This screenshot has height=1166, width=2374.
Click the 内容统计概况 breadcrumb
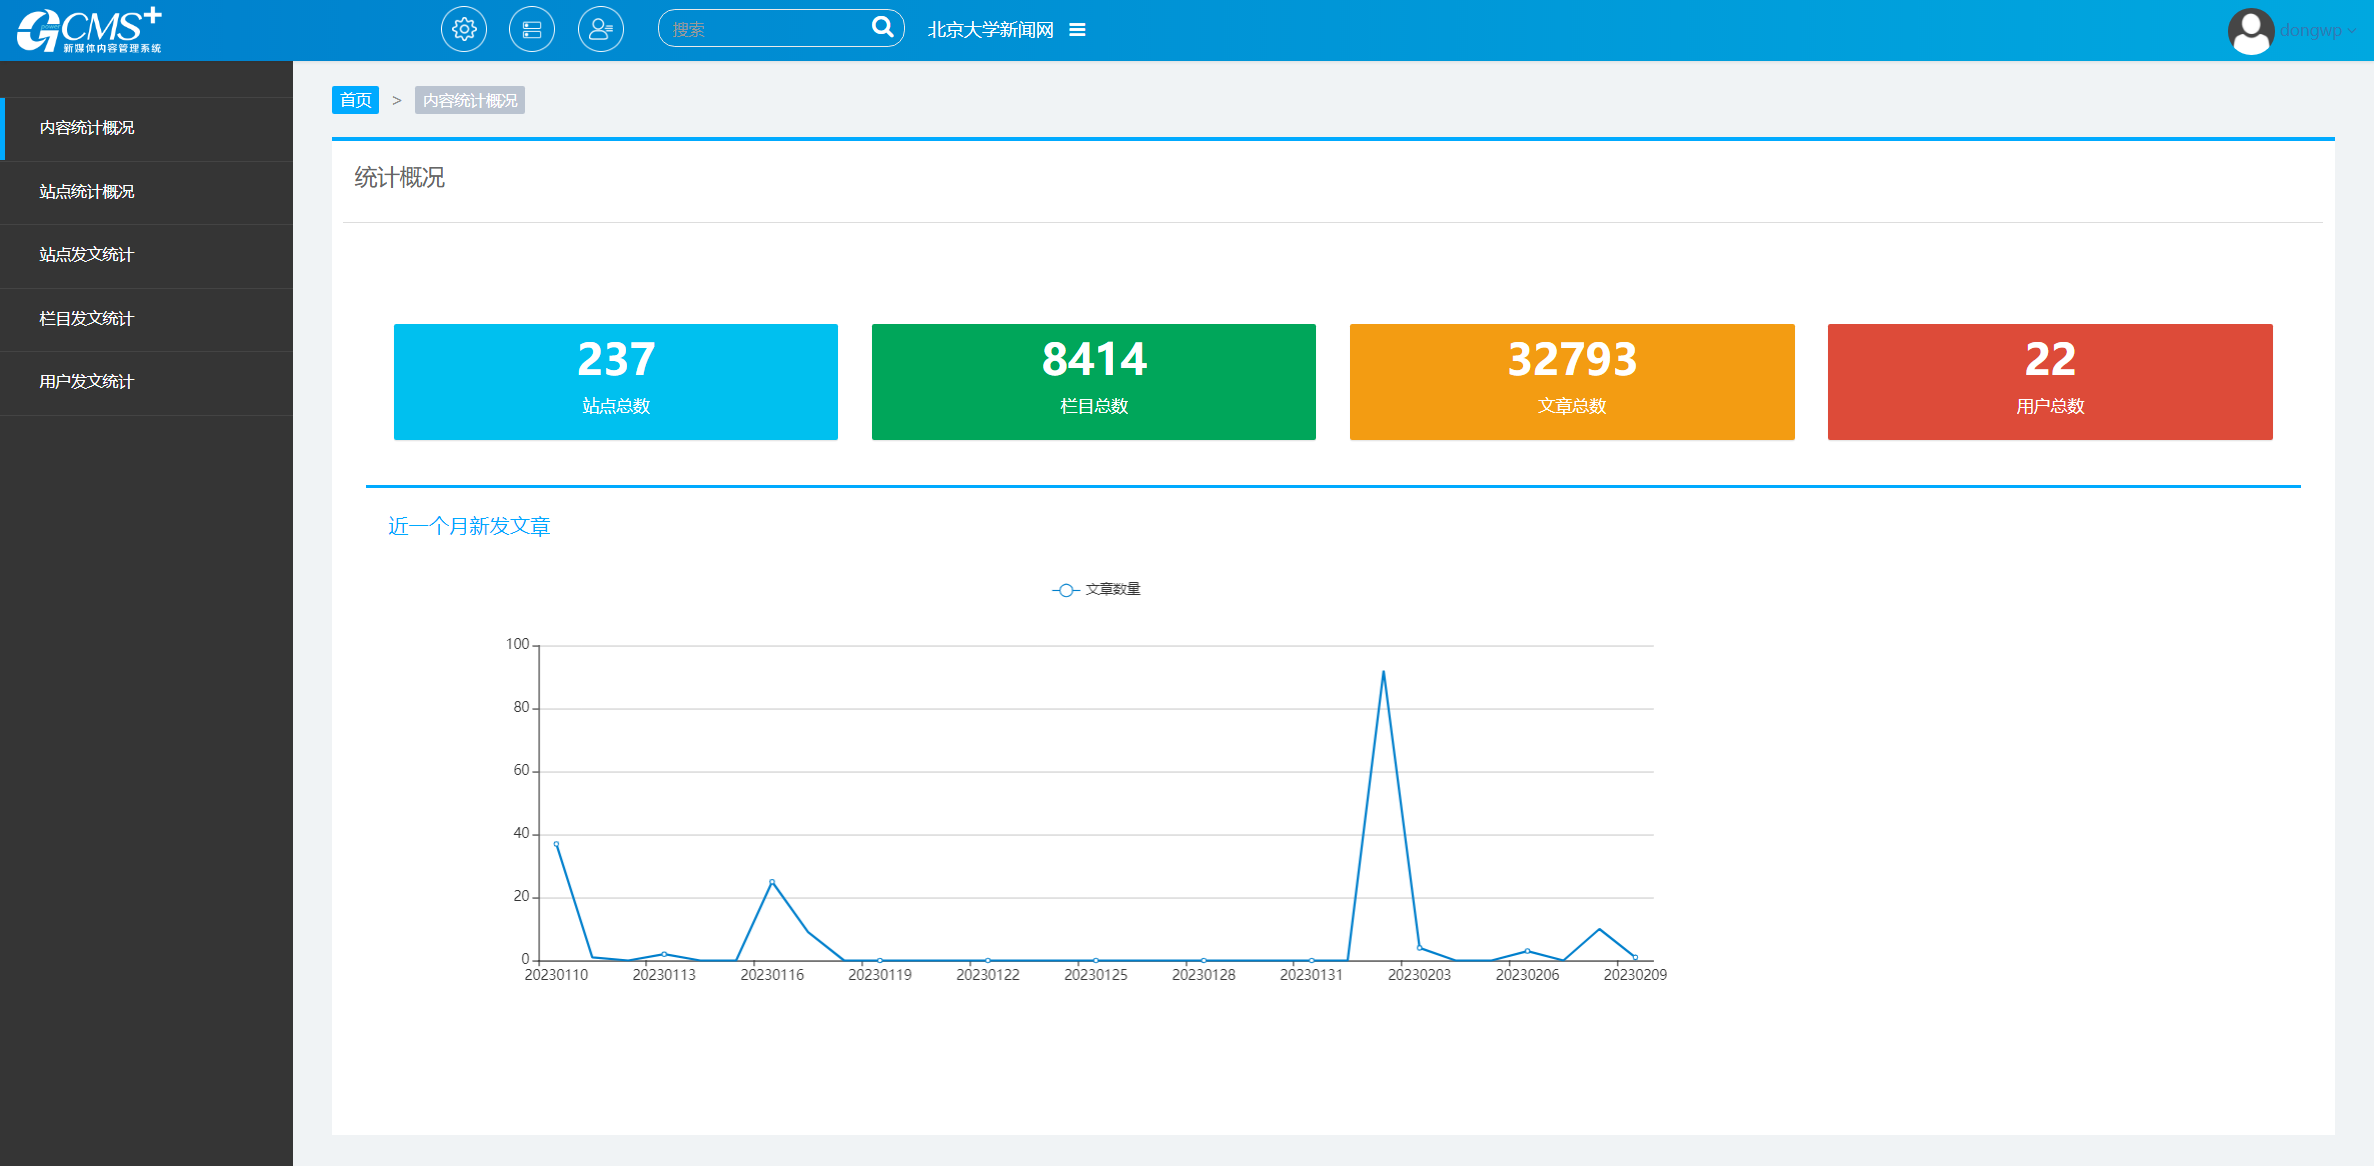pyautogui.click(x=470, y=101)
